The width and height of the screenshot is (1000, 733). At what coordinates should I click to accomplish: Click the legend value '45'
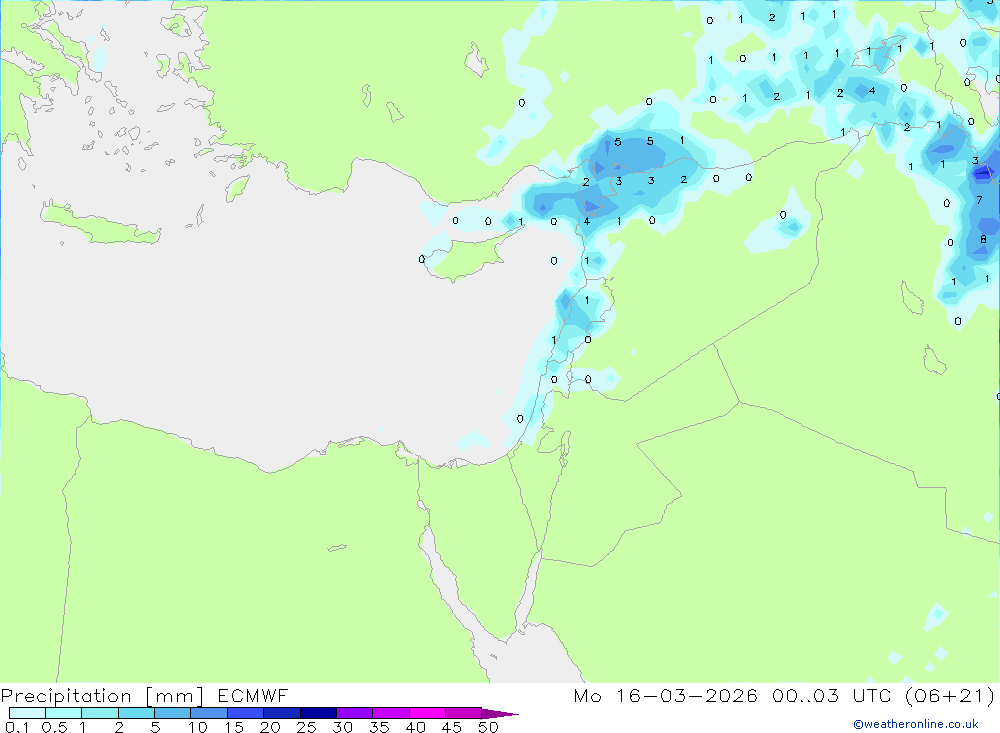point(452,727)
